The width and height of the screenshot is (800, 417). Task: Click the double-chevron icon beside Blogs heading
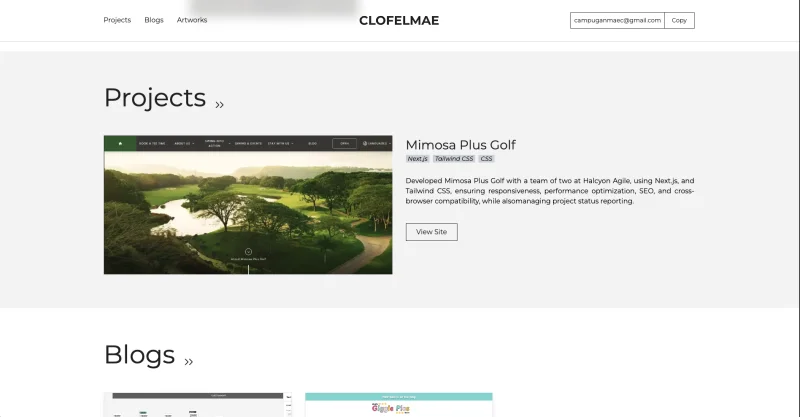tap(189, 362)
